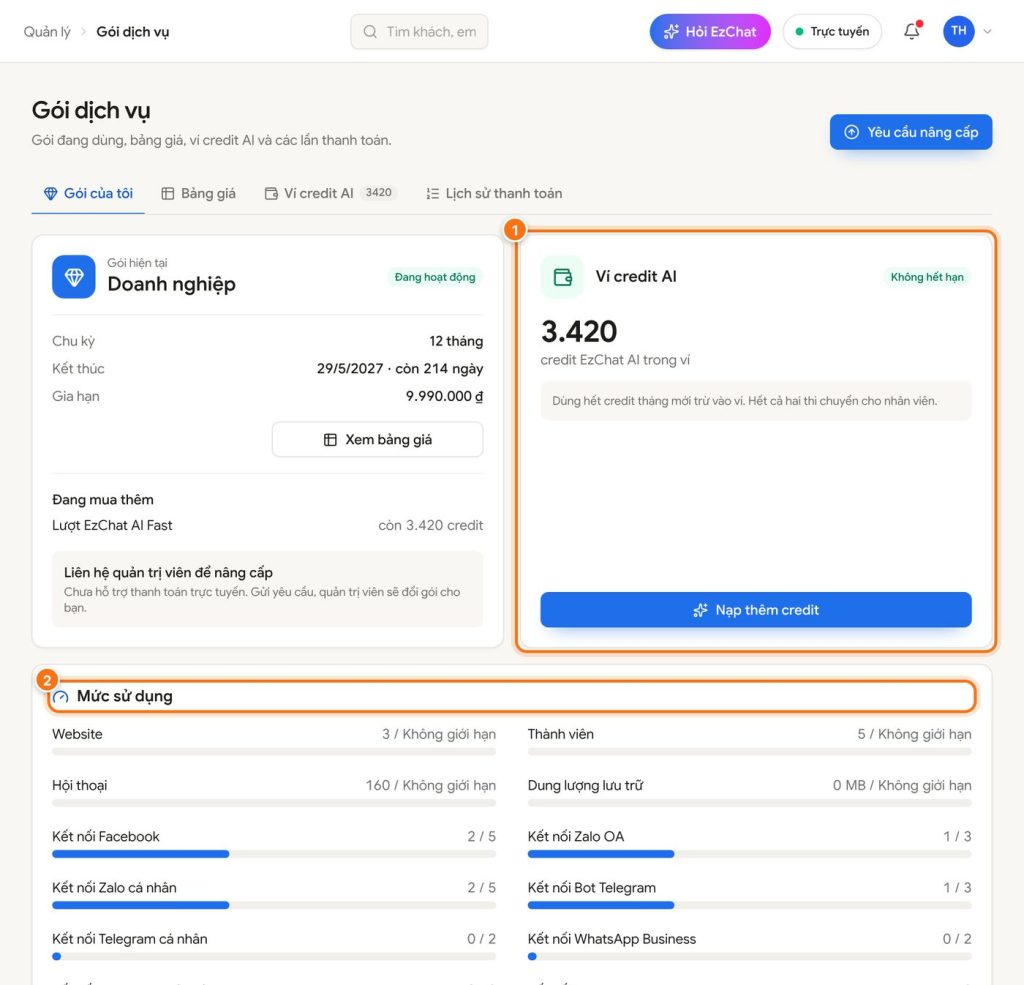The width and height of the screenshot is (1024, 985).
Task: Click the sparkle icon in Hỏi EzChat
Action: tap(671, 31)
